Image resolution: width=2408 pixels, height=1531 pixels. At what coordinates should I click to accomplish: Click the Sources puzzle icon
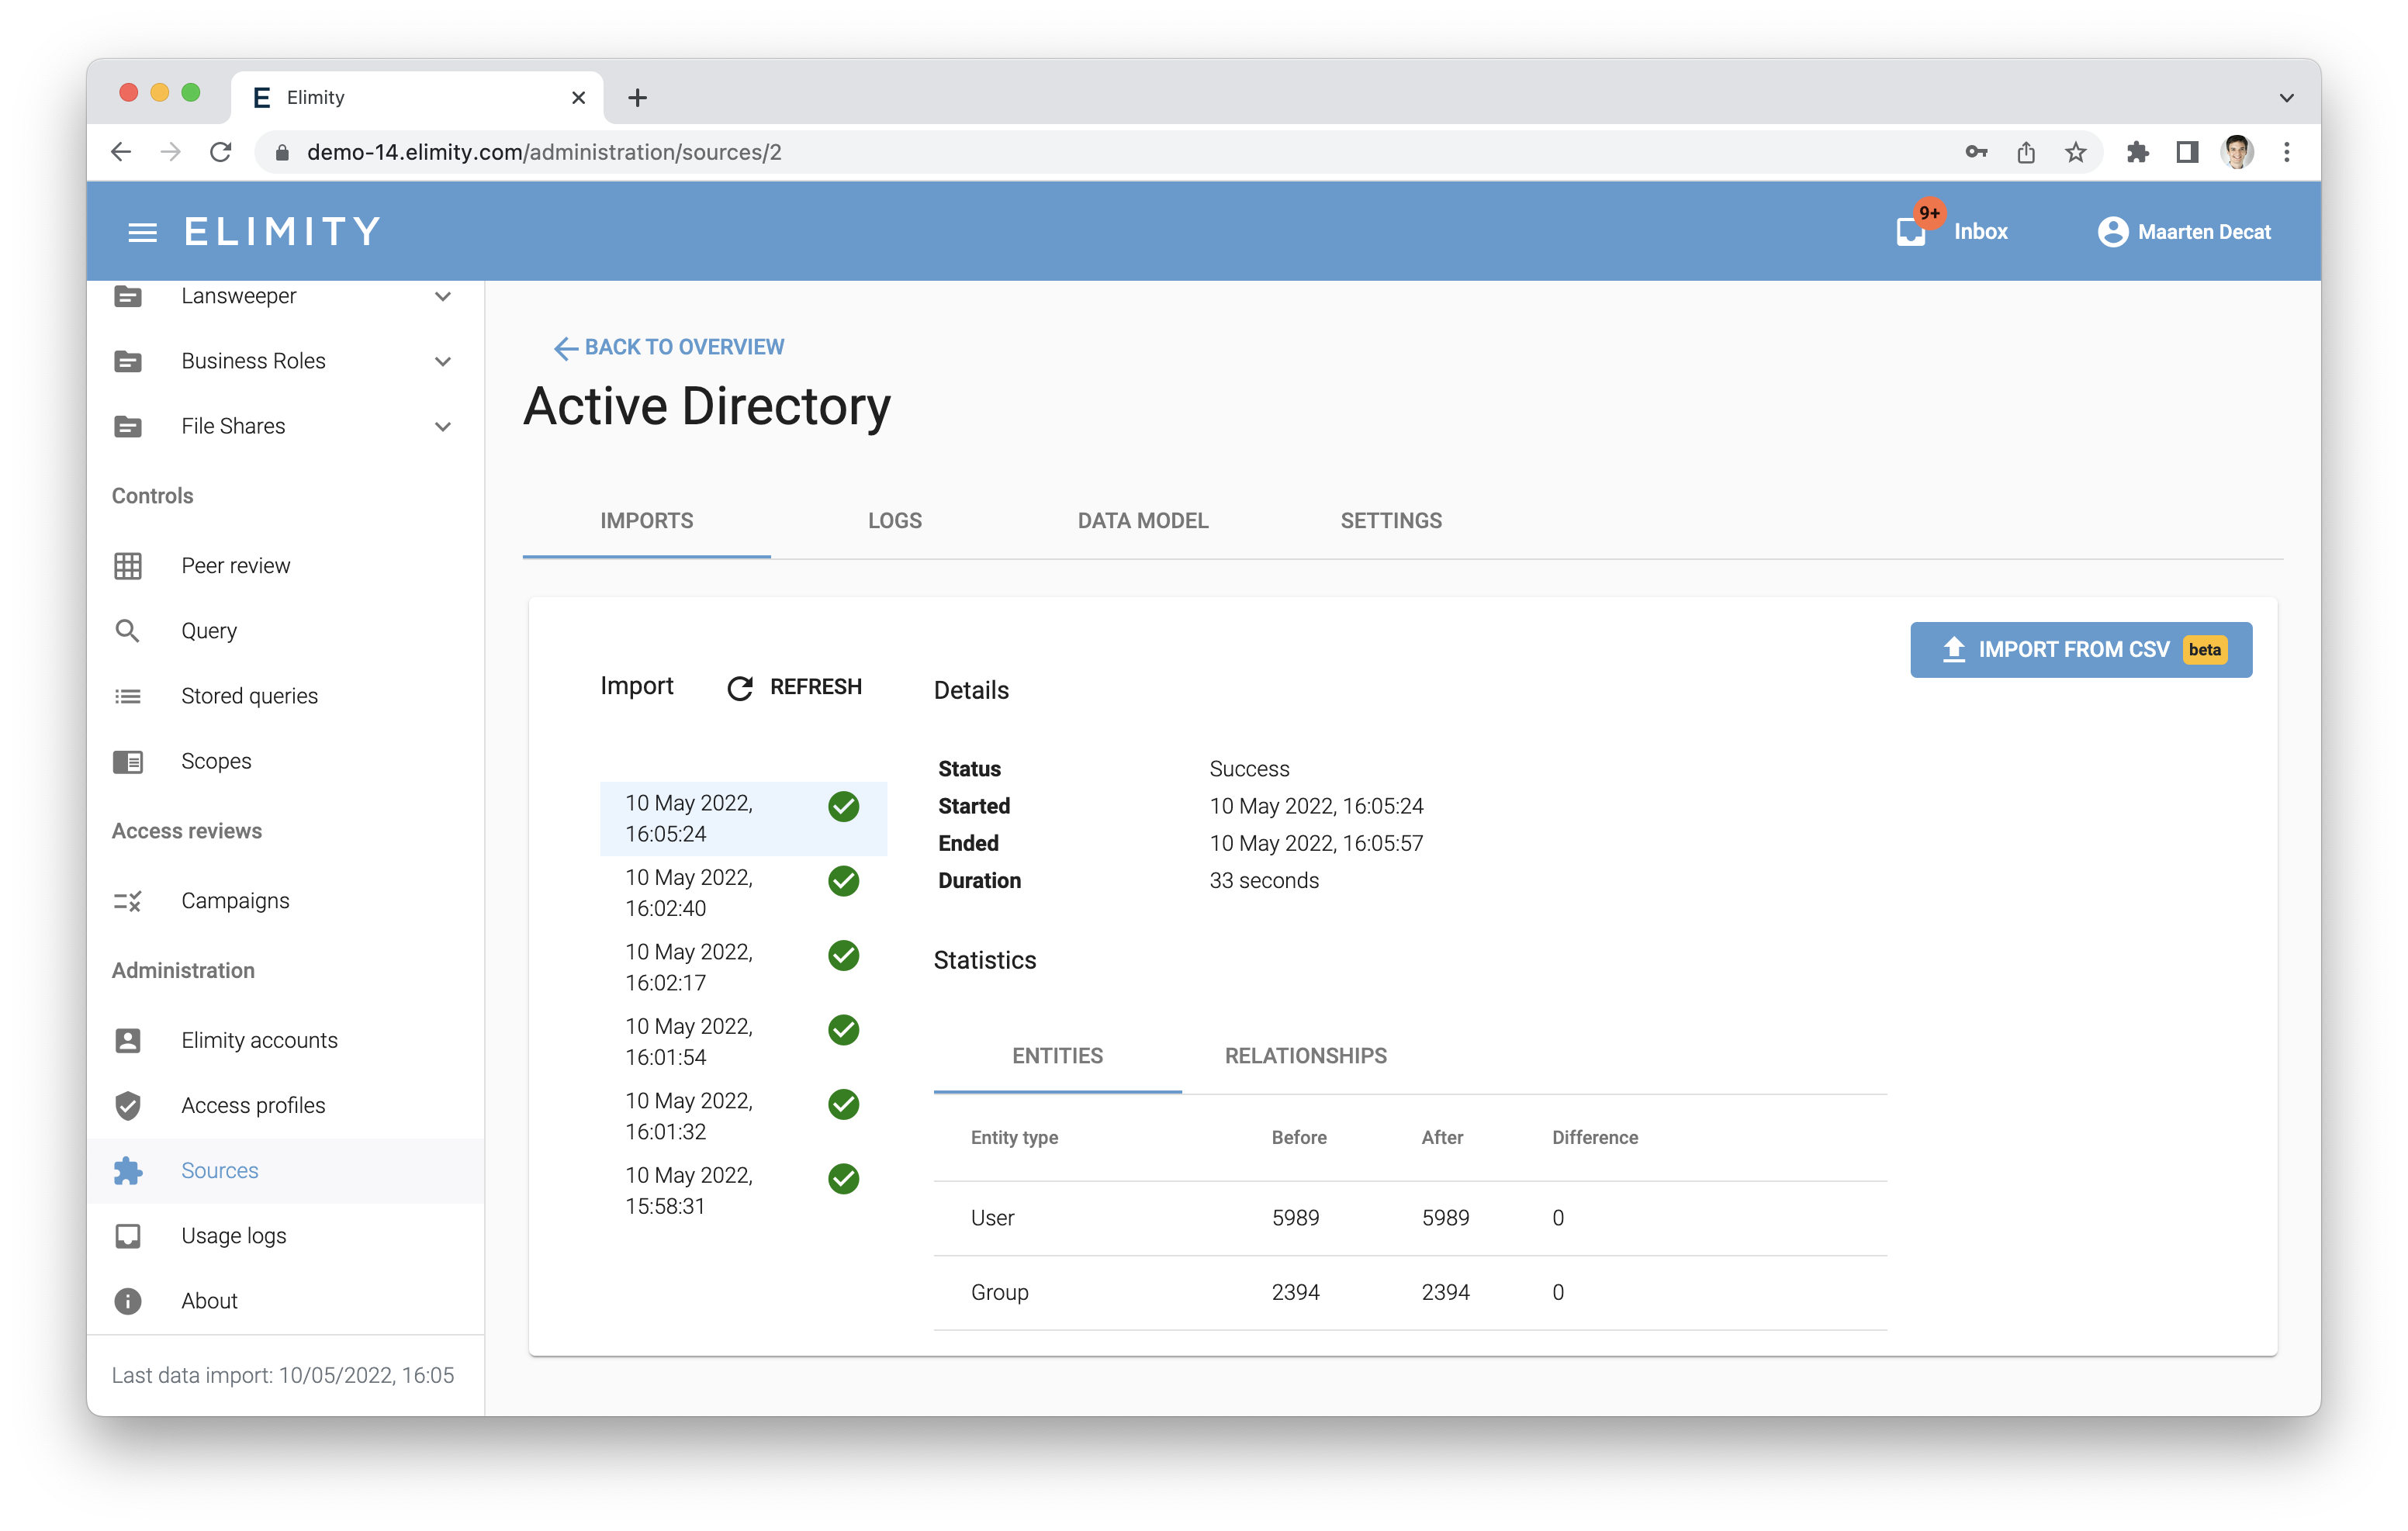tap(128, 1171)
